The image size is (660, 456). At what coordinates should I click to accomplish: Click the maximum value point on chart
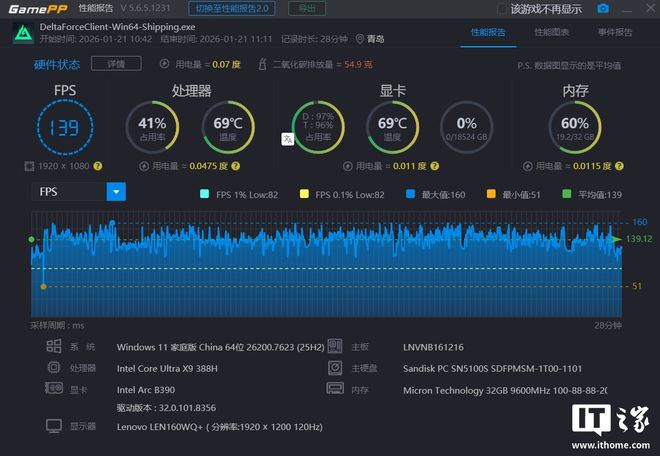[x=112, y=222]
